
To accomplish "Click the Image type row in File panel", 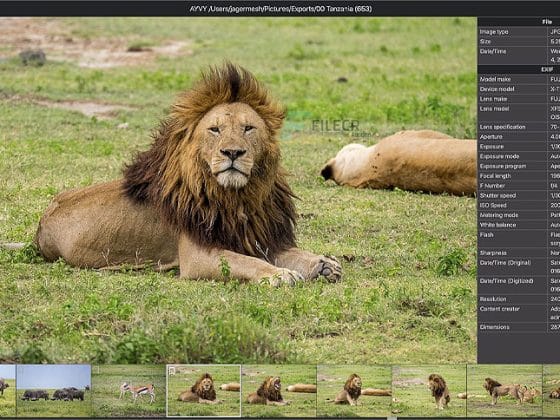I will tap(519, 32).
